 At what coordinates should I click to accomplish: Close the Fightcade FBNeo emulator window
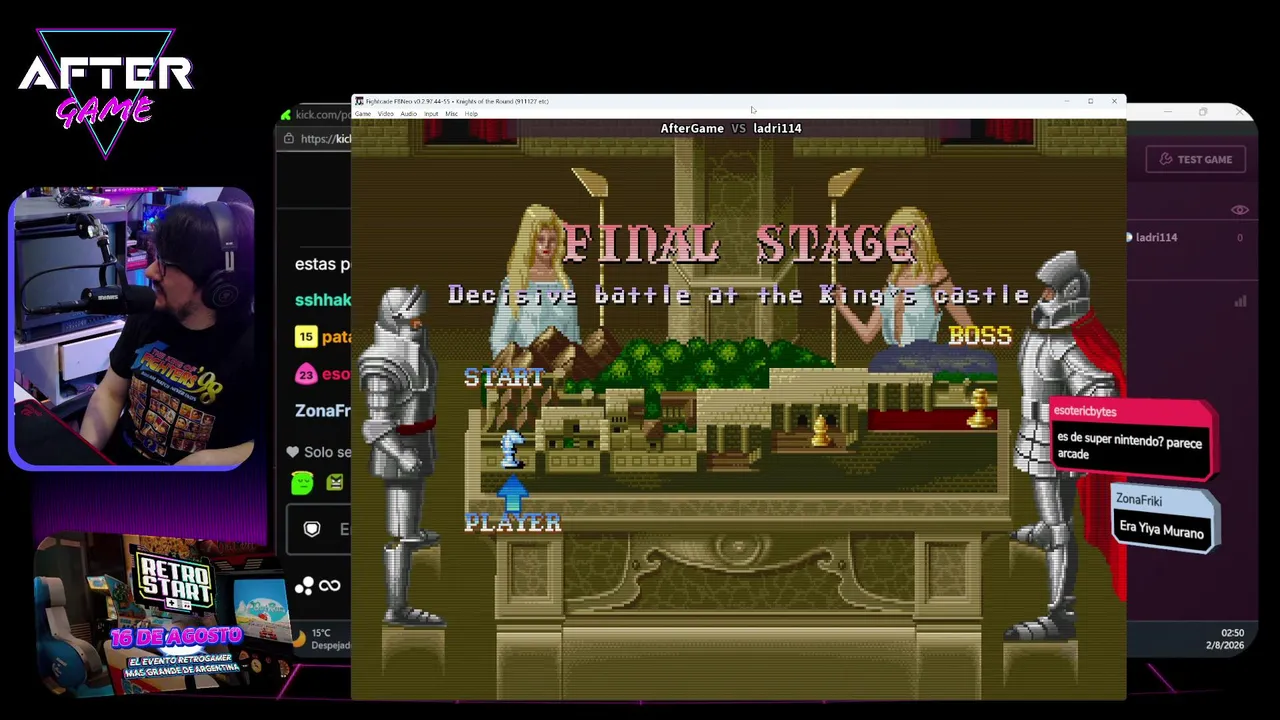[x=1114, y=101]
